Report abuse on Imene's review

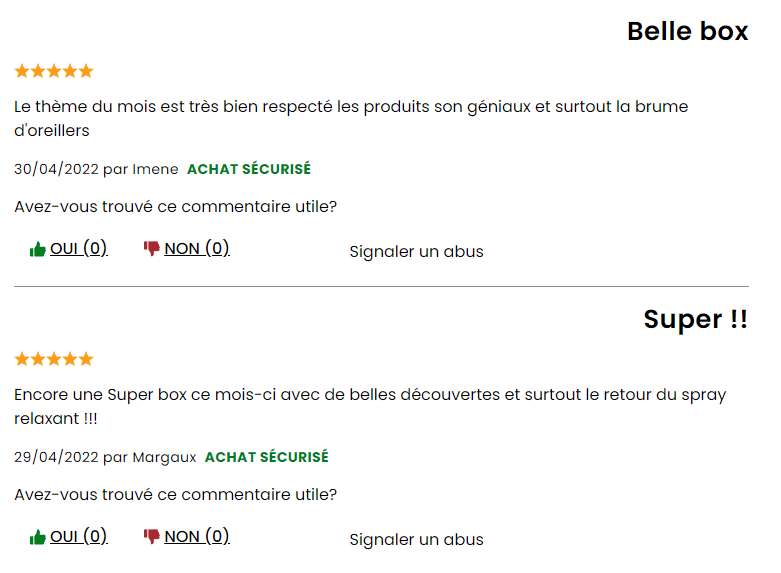416,251
